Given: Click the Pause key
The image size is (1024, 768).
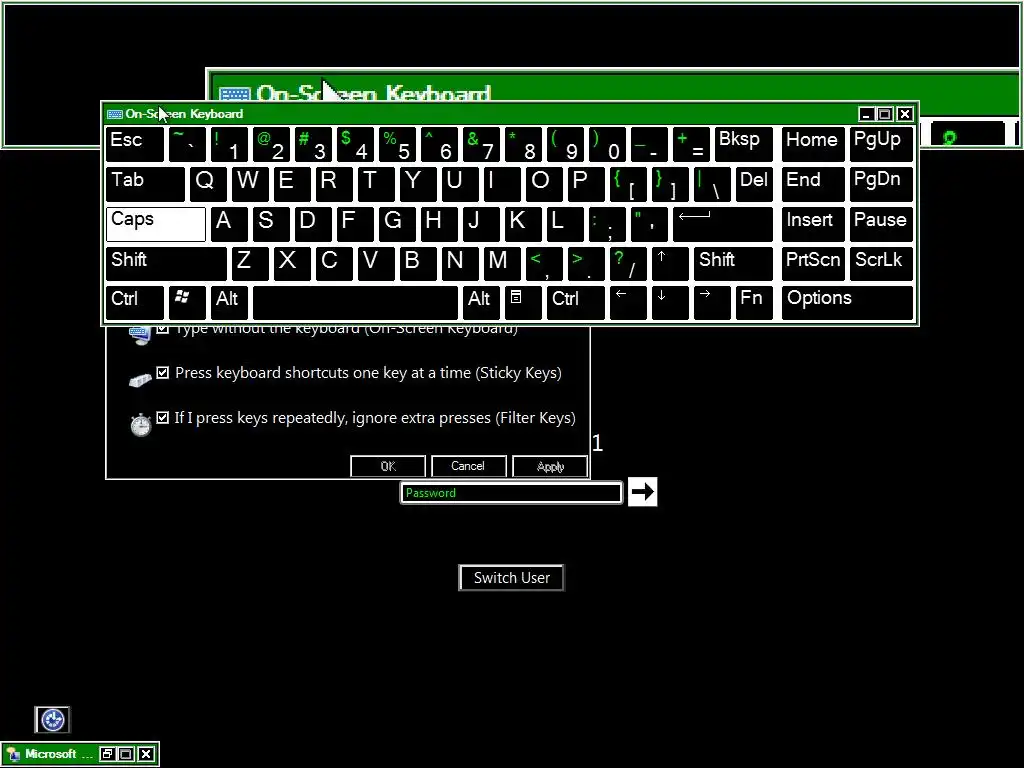Looking at the screenshot, I should point(881,224).
